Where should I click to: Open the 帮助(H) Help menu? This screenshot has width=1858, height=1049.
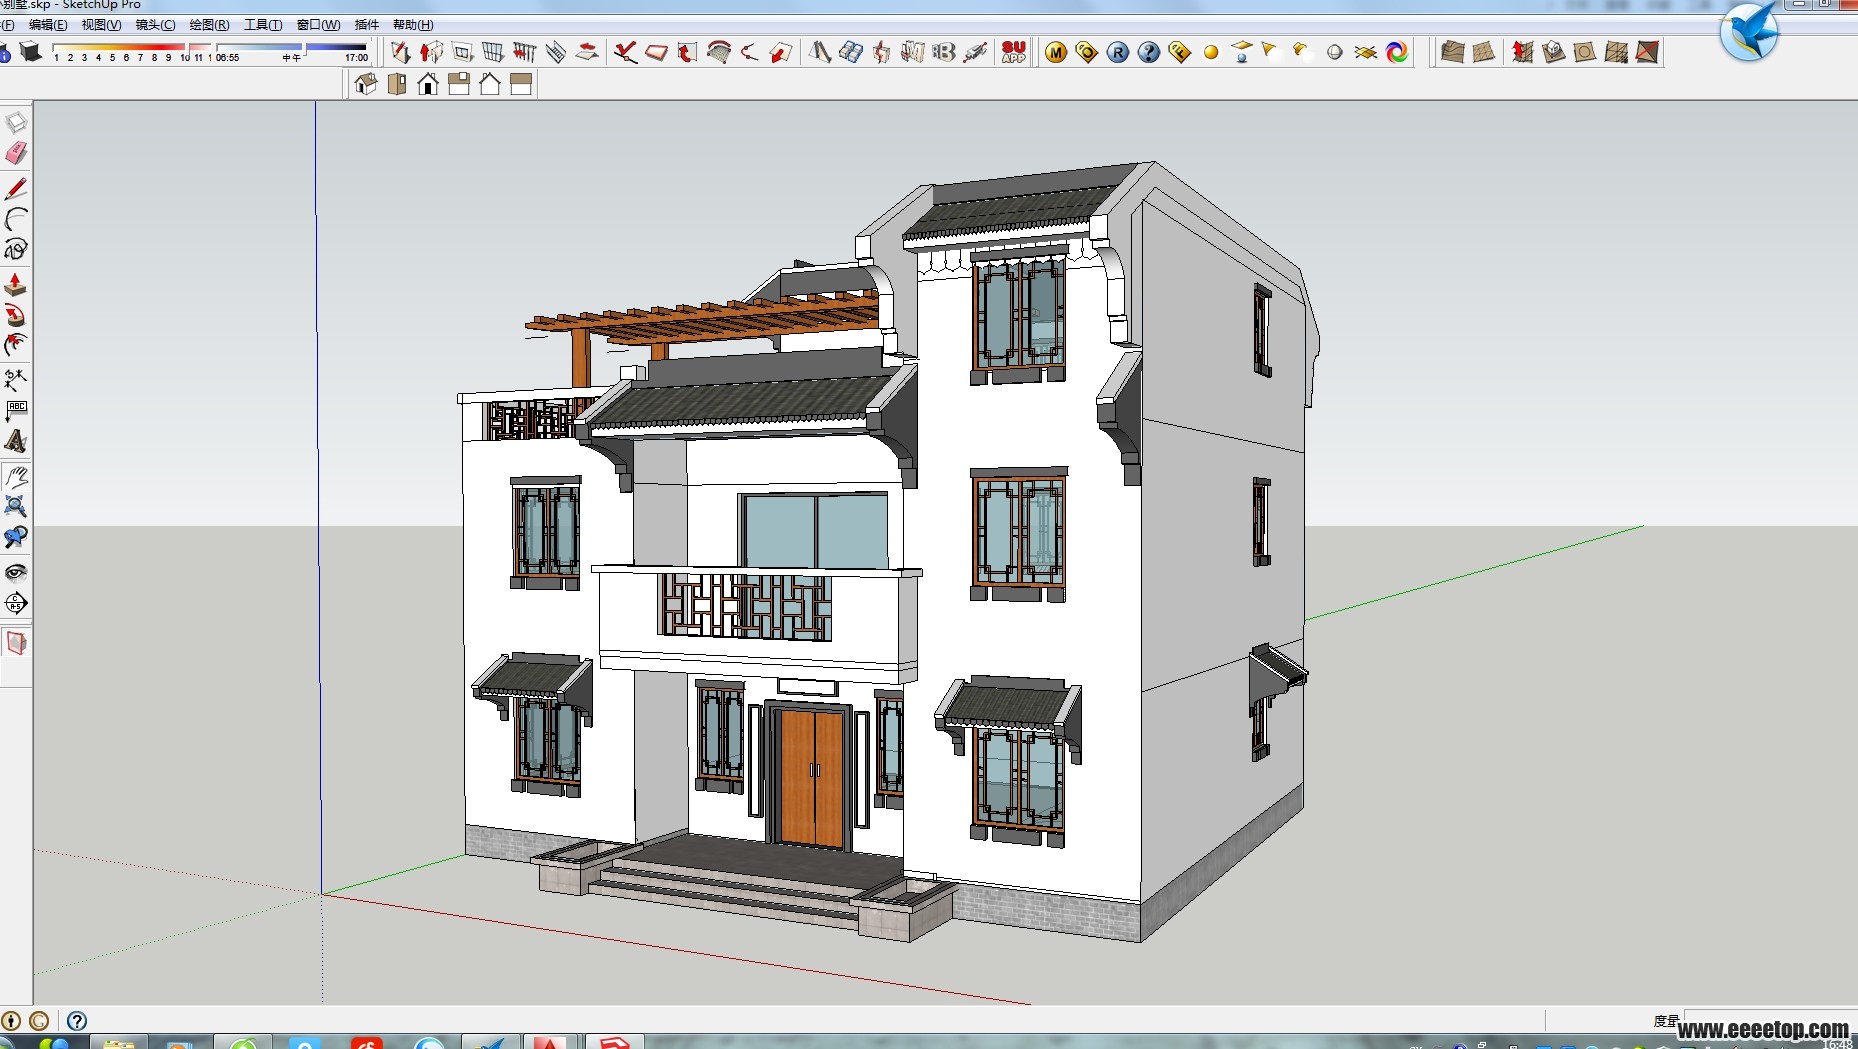[x=413, y=25]
